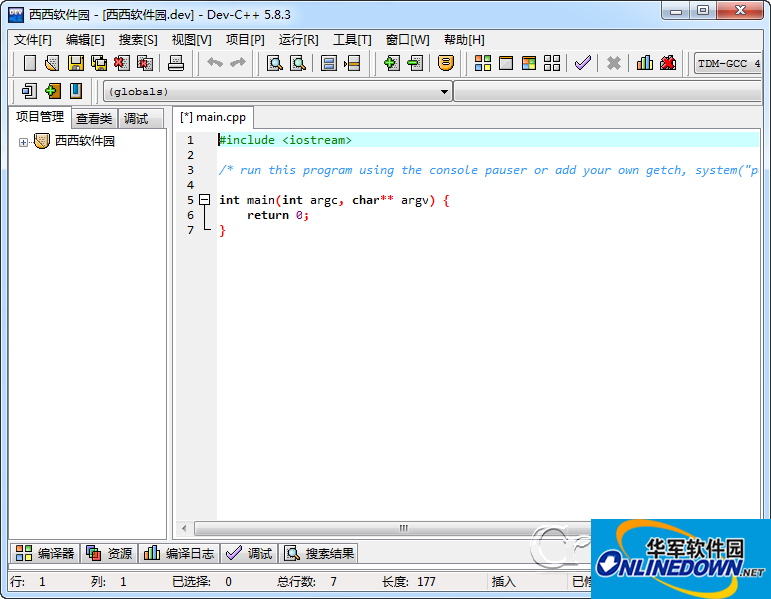This screenshot has height=599, width=771.
Task: Click the New file toolbar icon
Action: point(30,63)
